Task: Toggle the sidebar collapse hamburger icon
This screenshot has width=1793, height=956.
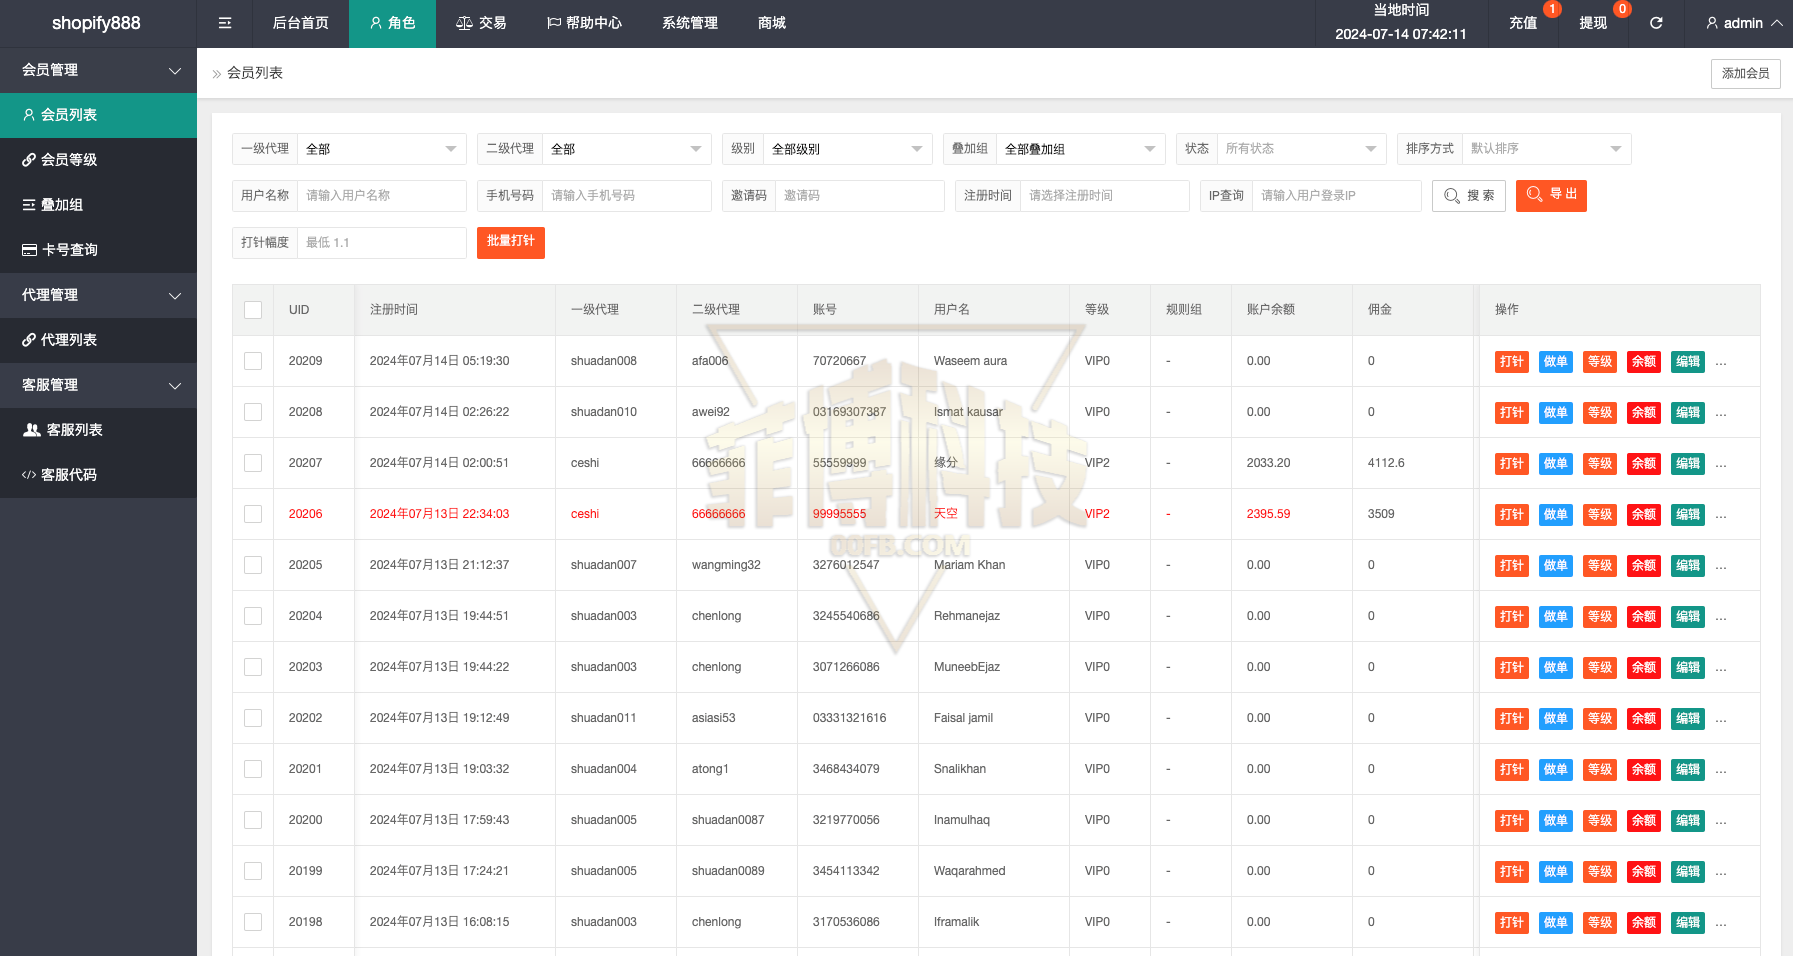Action: (225, 23)
